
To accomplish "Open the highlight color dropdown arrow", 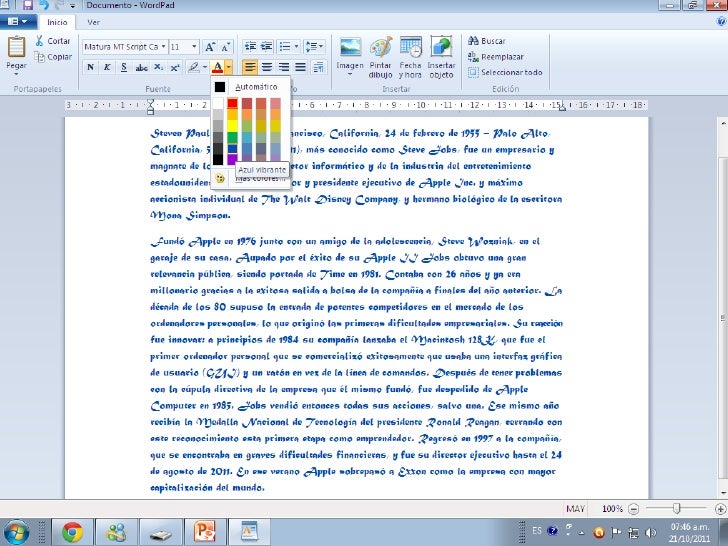I will [204, 68].
